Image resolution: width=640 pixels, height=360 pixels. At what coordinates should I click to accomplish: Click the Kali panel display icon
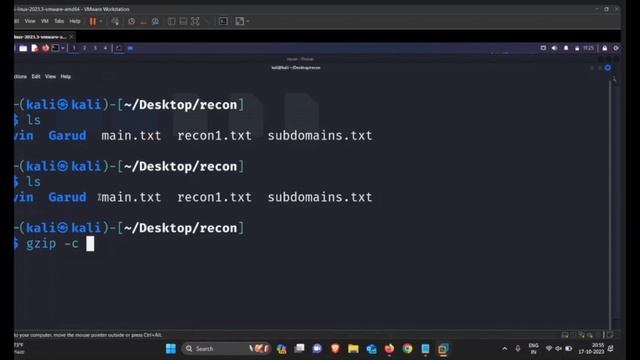click(543, 48)
